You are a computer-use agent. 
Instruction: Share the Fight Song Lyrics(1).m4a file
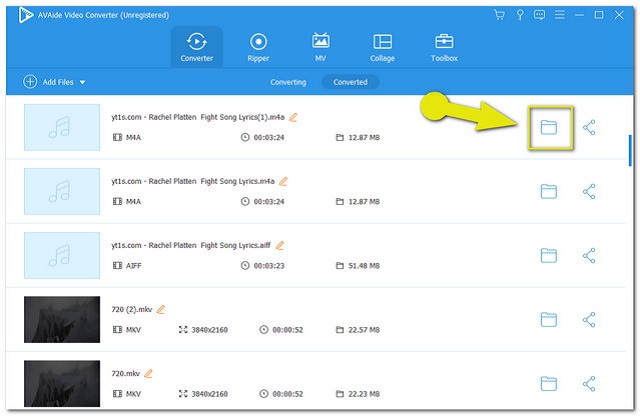(589, 127)
